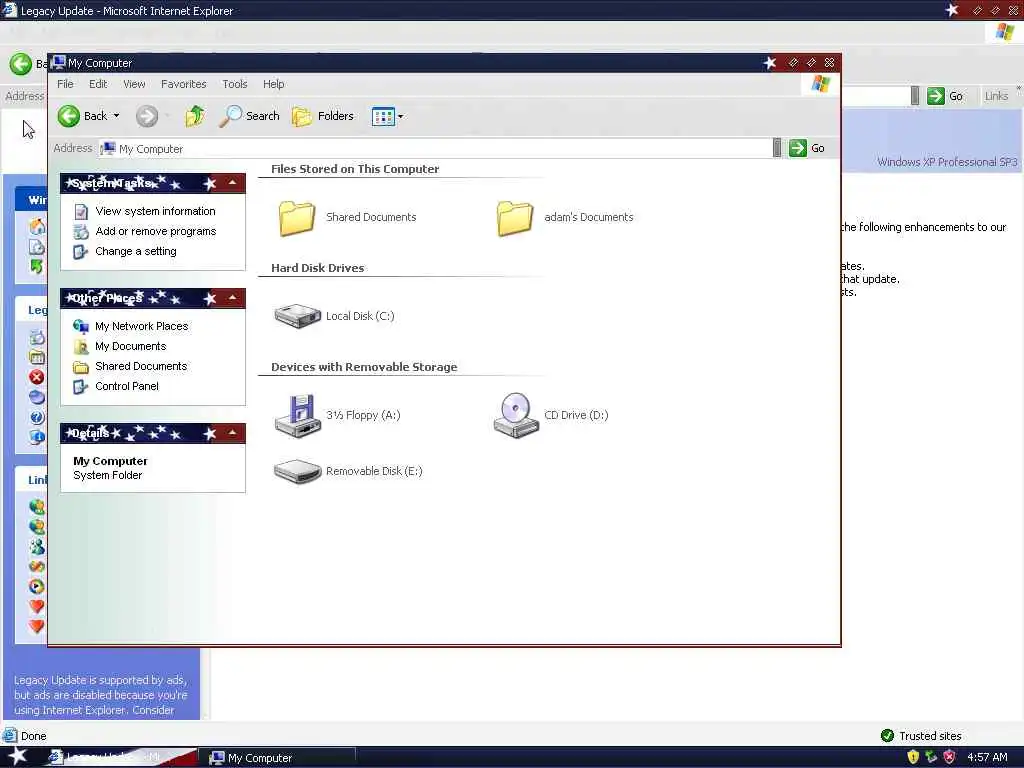This screenshot has height=768, width=1024.
Task: Click the Add or remove programs icon
Action: (x=81, y=232)
